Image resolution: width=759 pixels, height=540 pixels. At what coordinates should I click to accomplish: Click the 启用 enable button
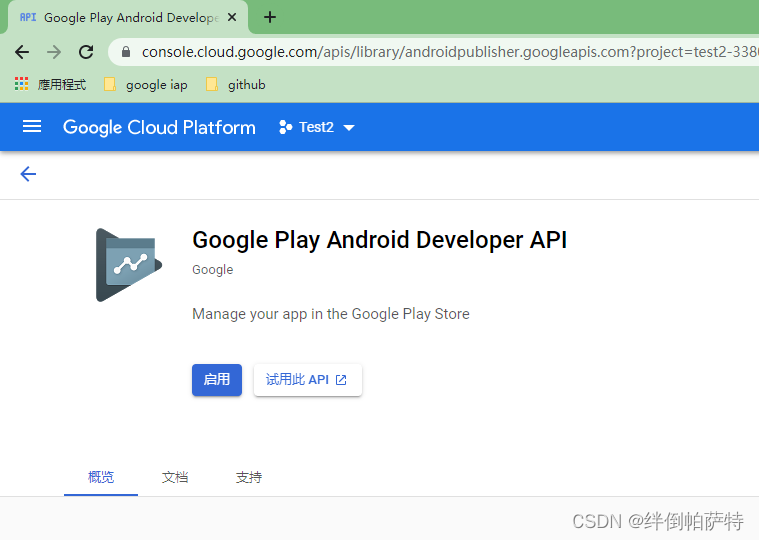(x=217, y=380)
